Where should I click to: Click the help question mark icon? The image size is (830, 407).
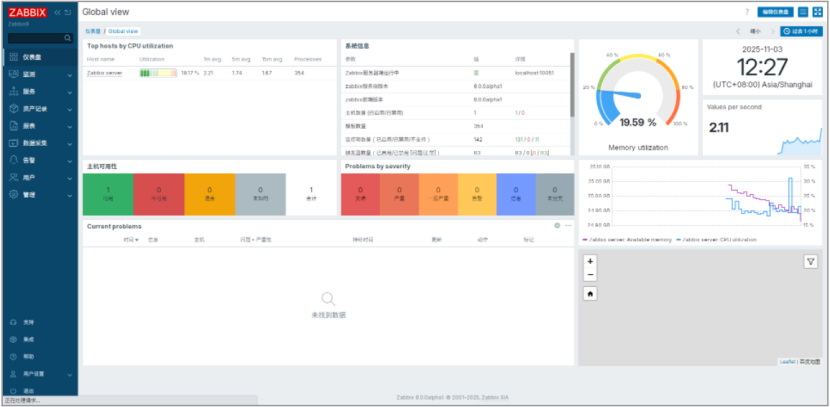coord(746,12)
